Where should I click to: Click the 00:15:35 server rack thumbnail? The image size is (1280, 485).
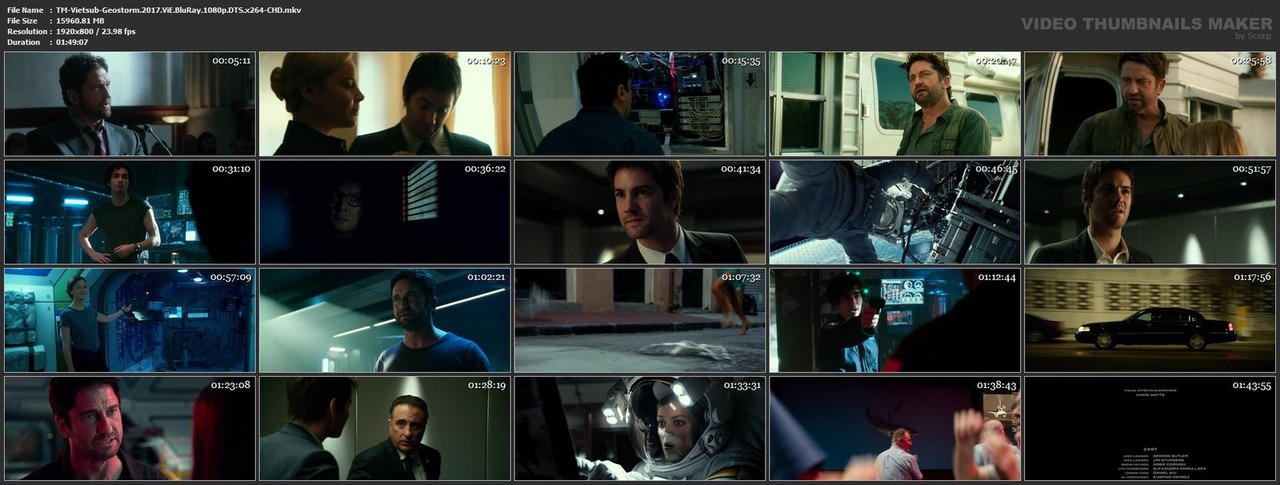coord(640,104)
